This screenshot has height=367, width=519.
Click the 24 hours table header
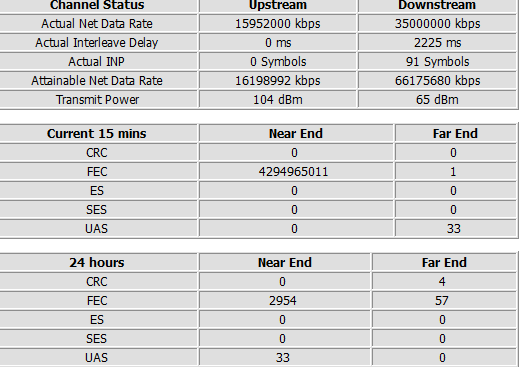[x=97, y=263]
